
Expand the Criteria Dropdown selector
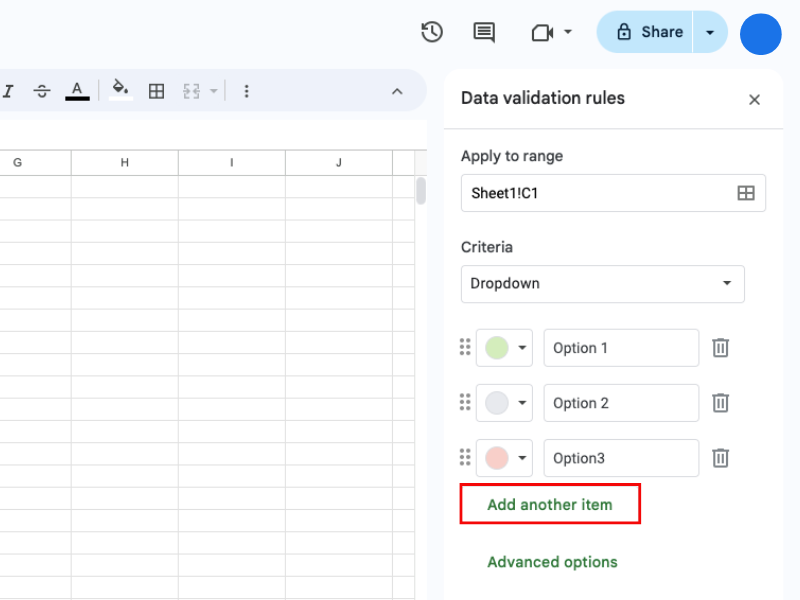coord(602,284)
